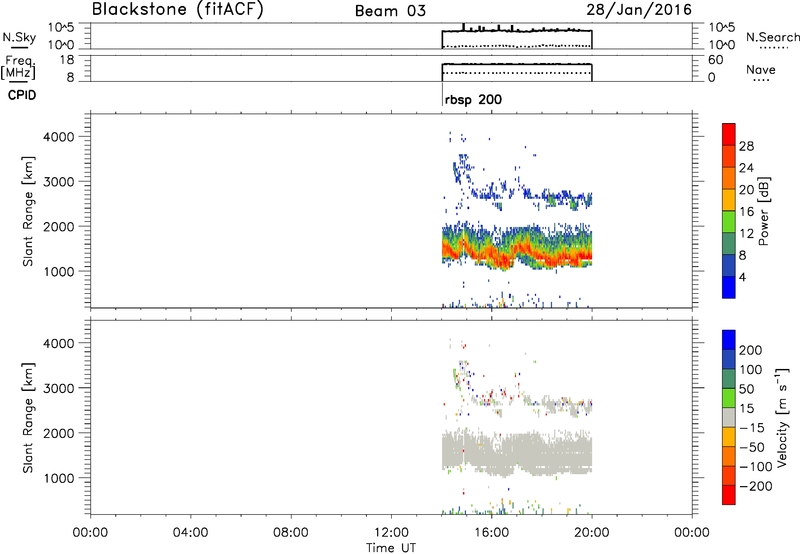800x554 pixels.
Task: Click the 4 tick on power colorbar
Action: tap(742, 277)
